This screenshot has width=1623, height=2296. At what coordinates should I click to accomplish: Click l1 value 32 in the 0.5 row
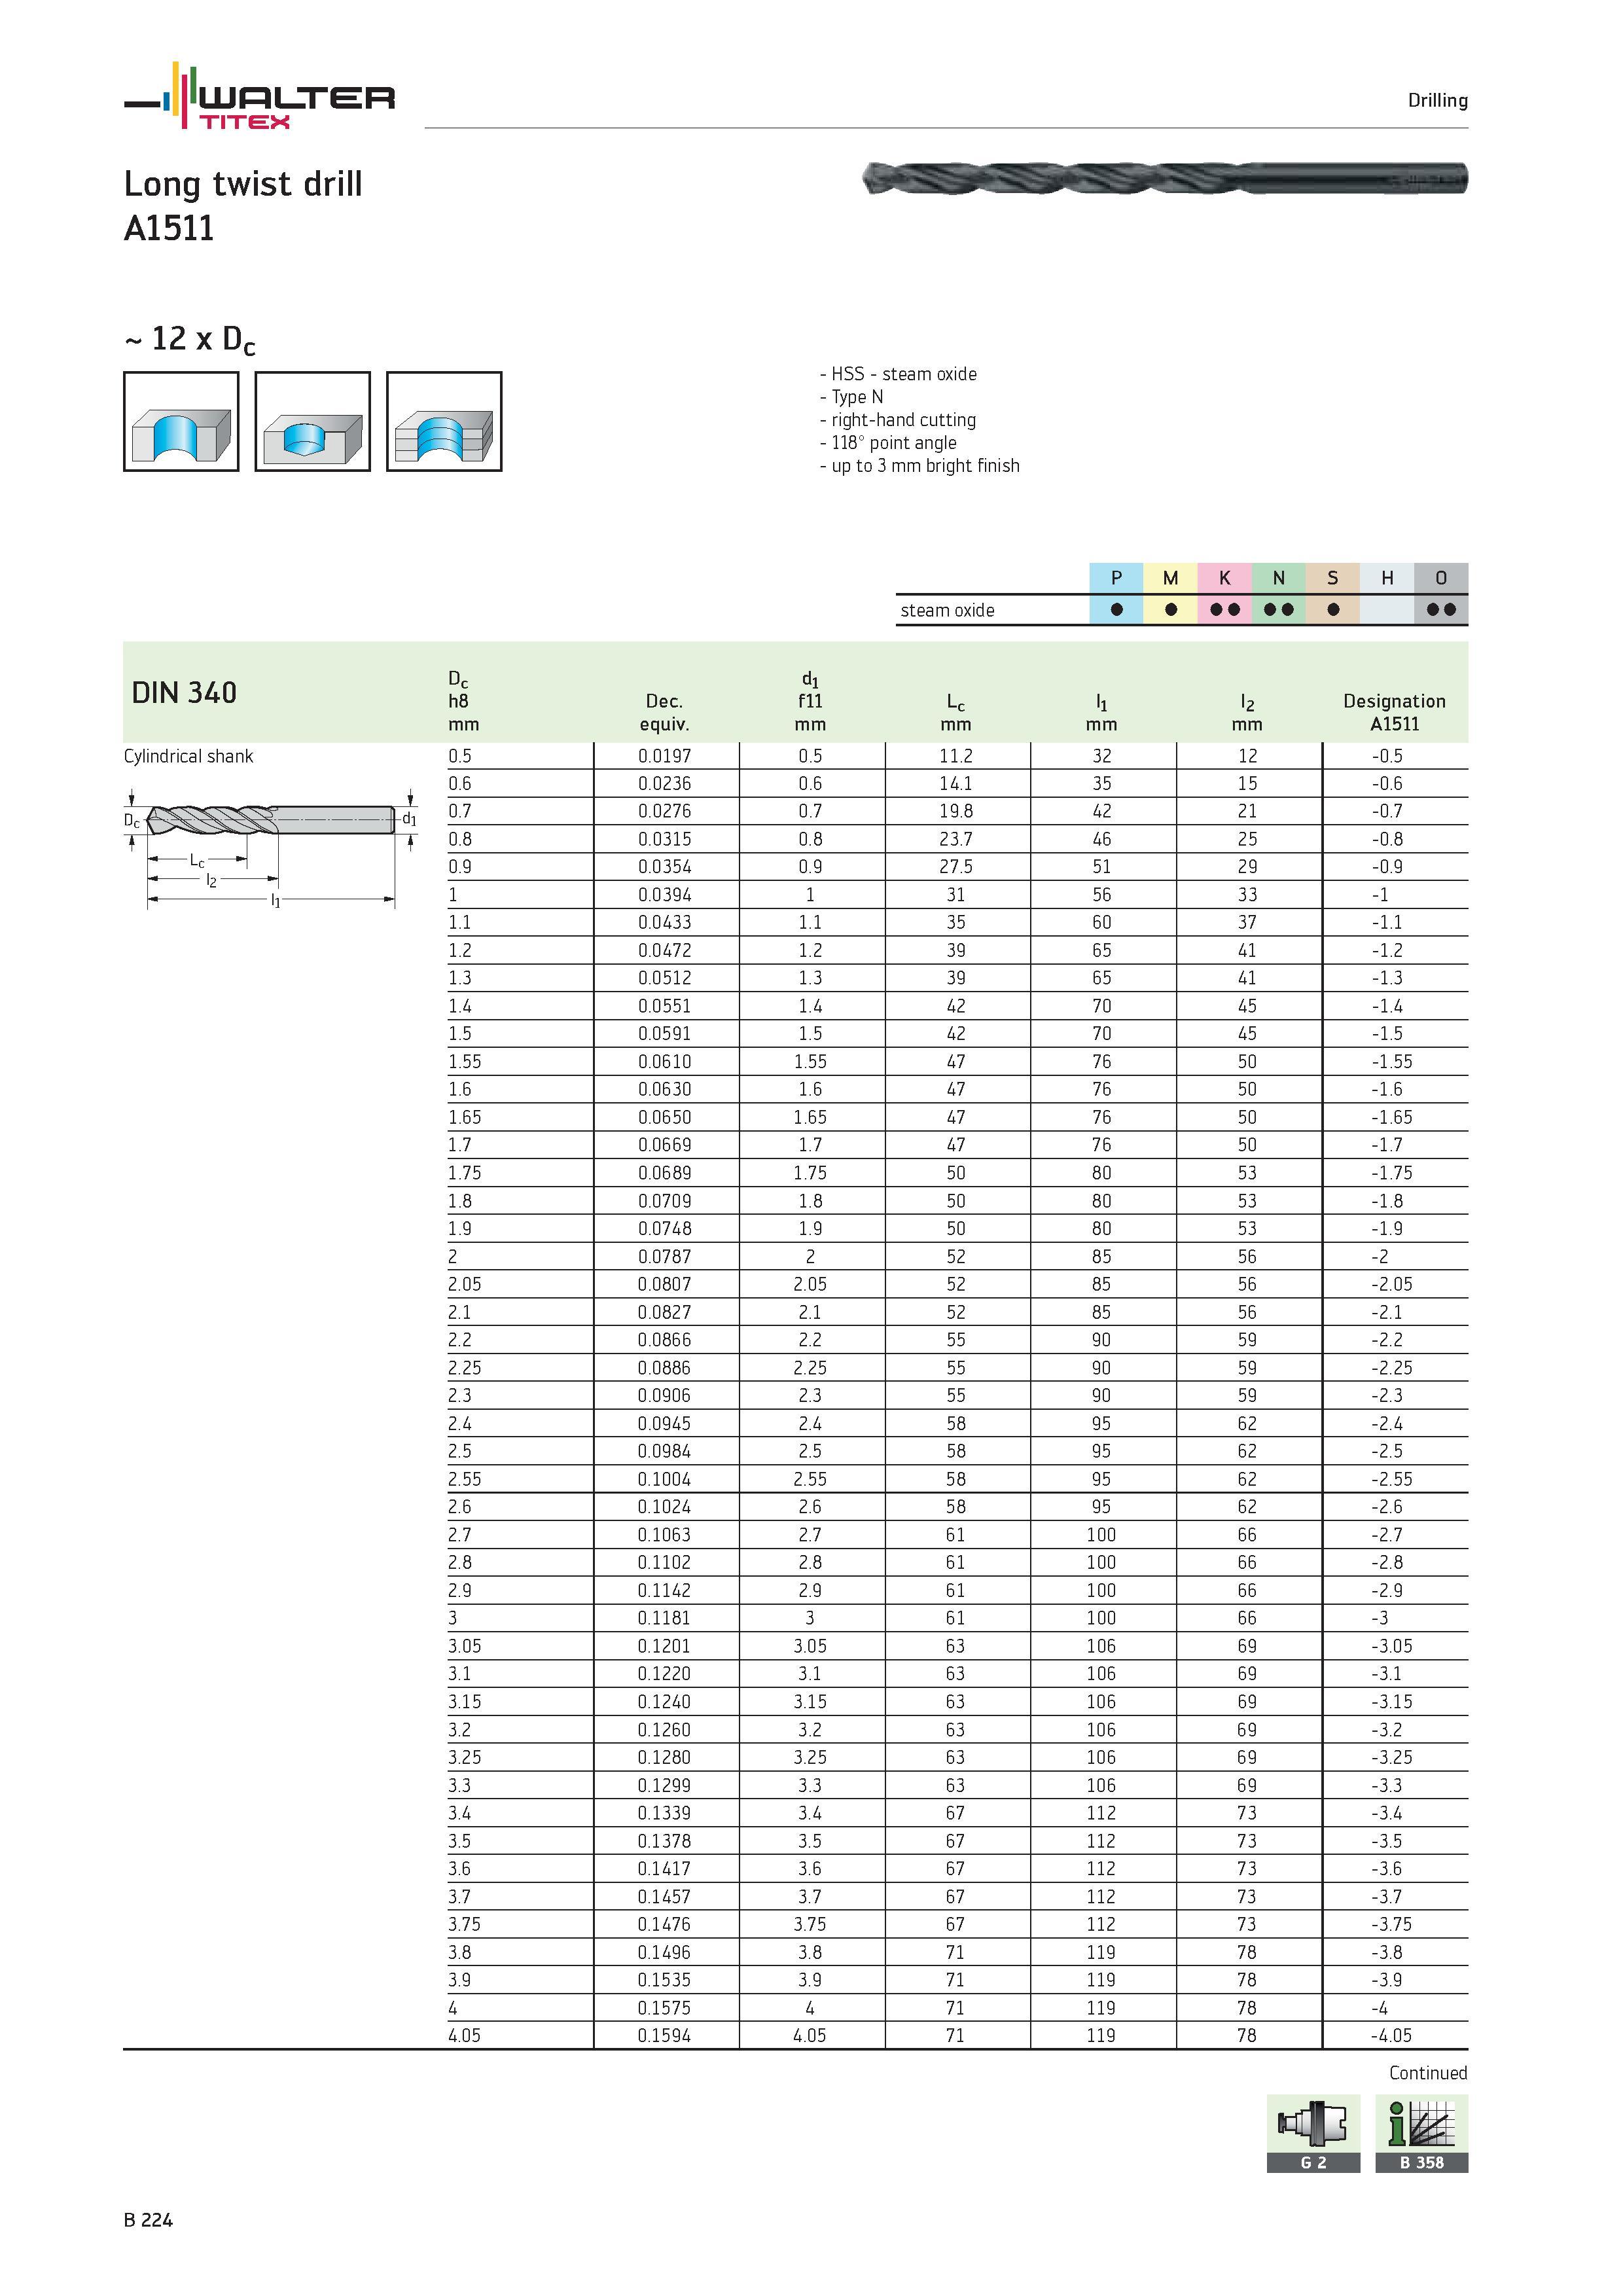(1101, 756)
